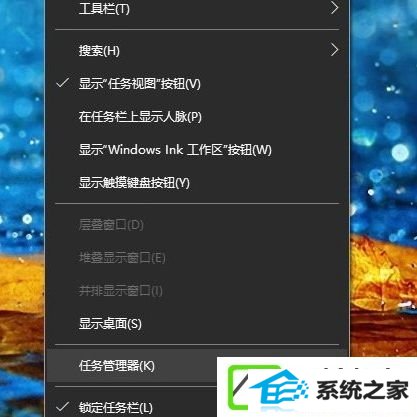The width and height of the screenshot is (417, 417).
Task: Enable 显示触摸键盘按钮(Y)
Action: (197, 183)
